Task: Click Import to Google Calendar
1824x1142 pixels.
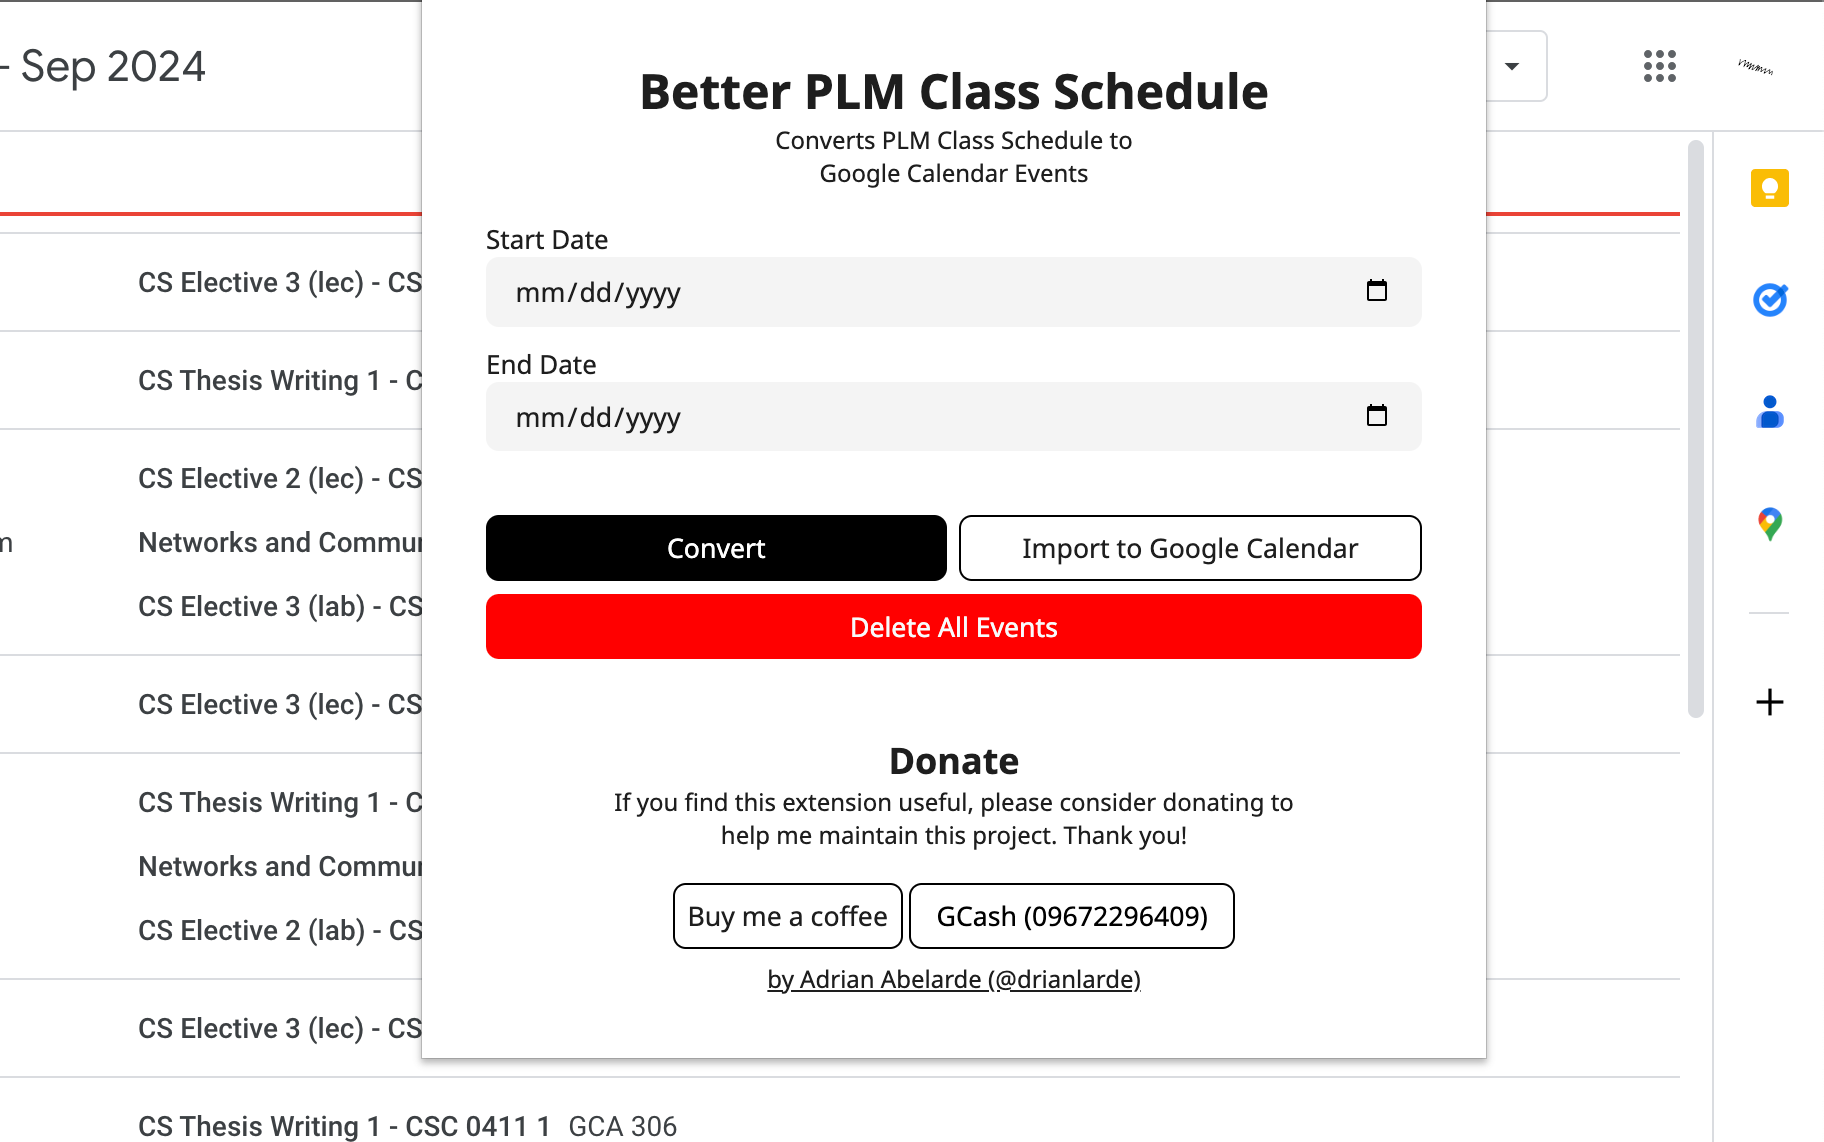Action: pos(1189,548)
